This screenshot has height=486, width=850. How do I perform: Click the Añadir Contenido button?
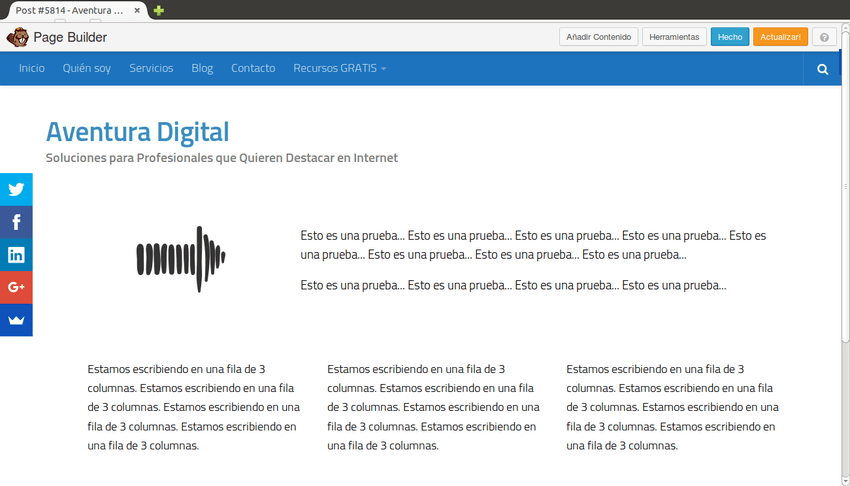[598, 37]
